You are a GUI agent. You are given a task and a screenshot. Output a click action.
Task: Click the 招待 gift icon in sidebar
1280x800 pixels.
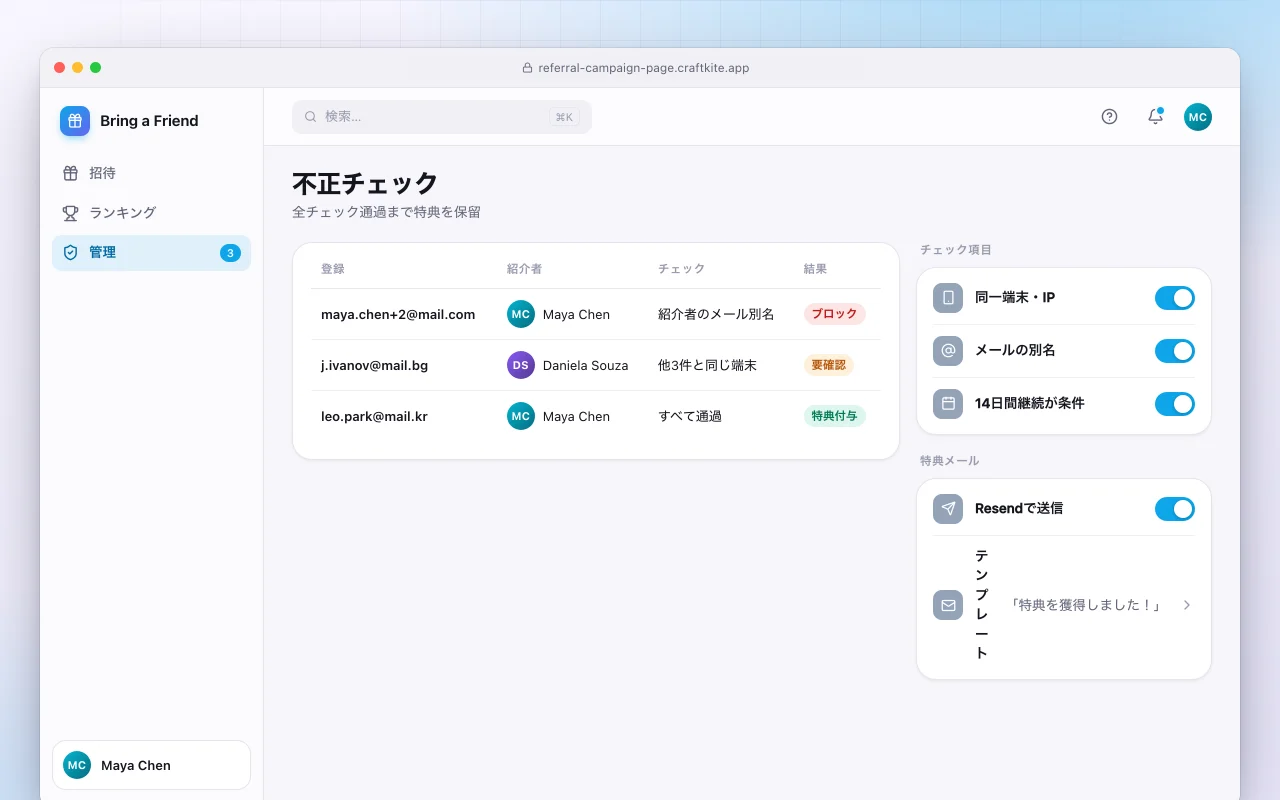(70, 173)
